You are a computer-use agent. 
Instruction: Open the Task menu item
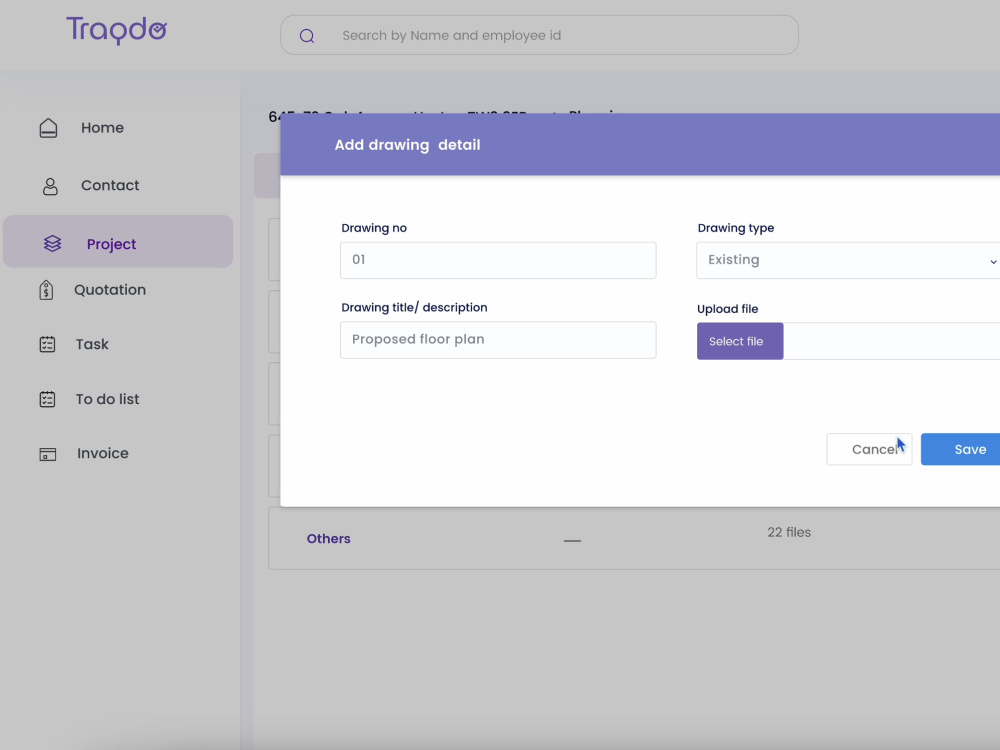click(x=92, y=344)
